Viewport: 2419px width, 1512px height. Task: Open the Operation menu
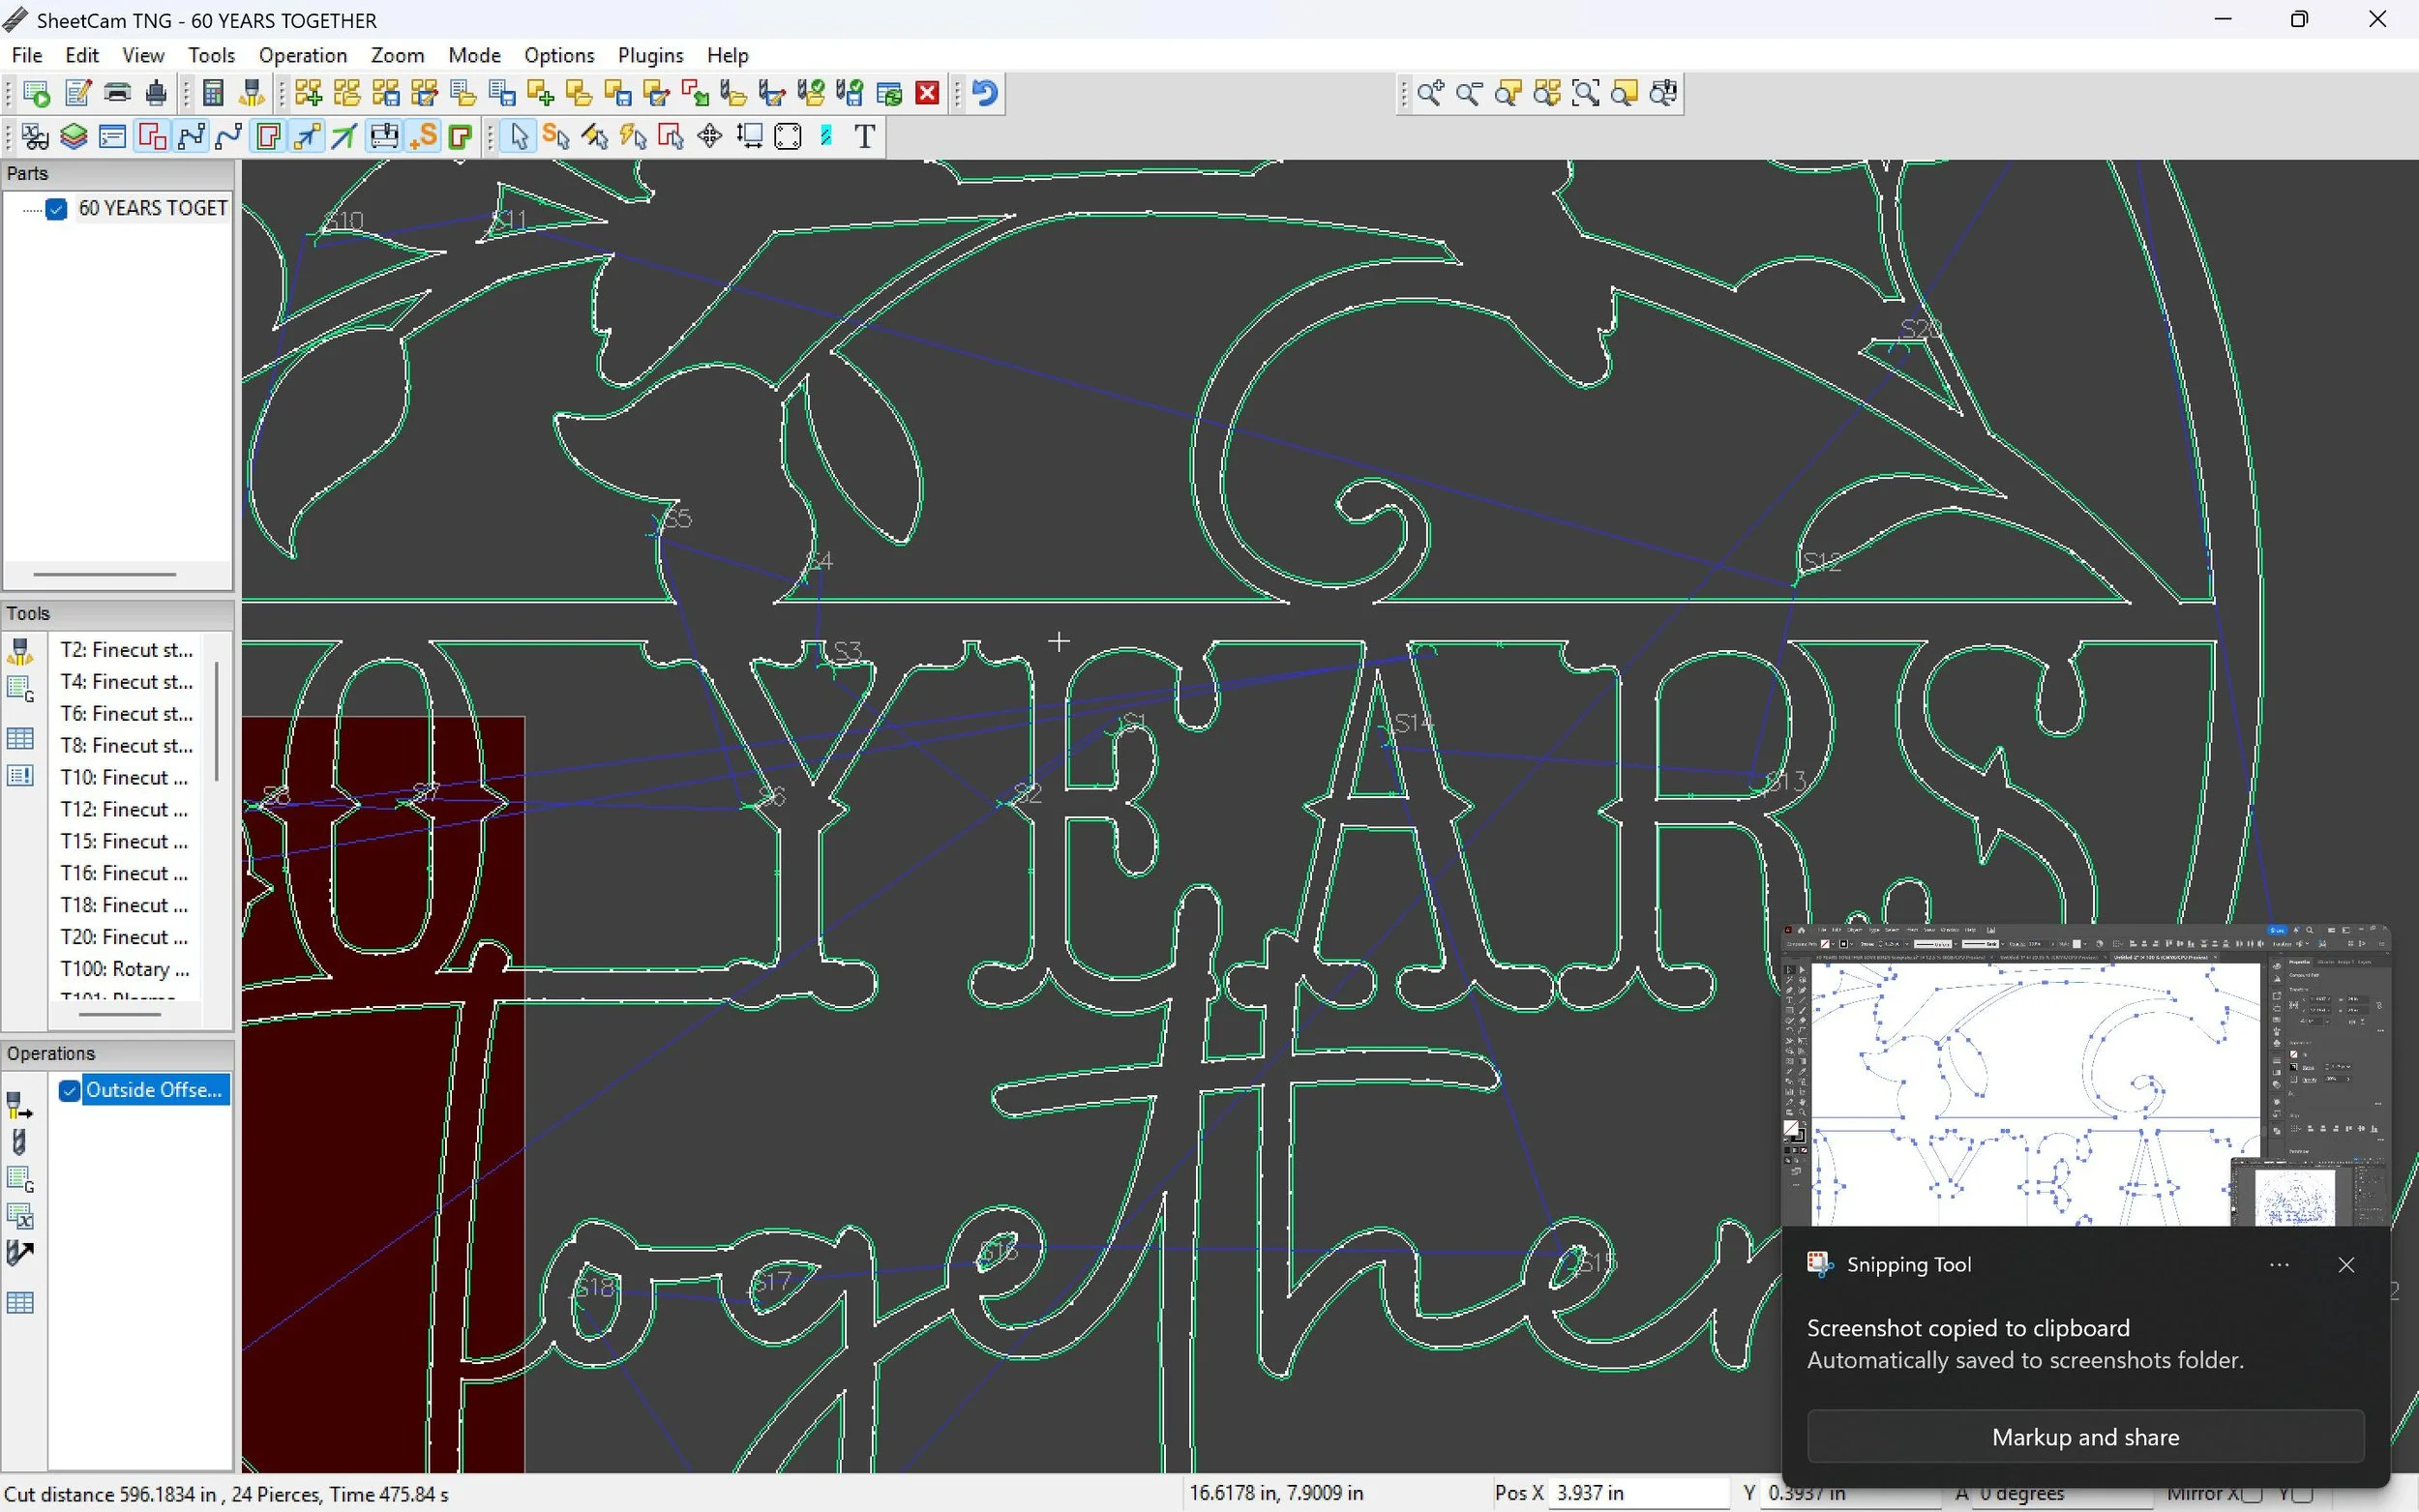coord(302,55)
